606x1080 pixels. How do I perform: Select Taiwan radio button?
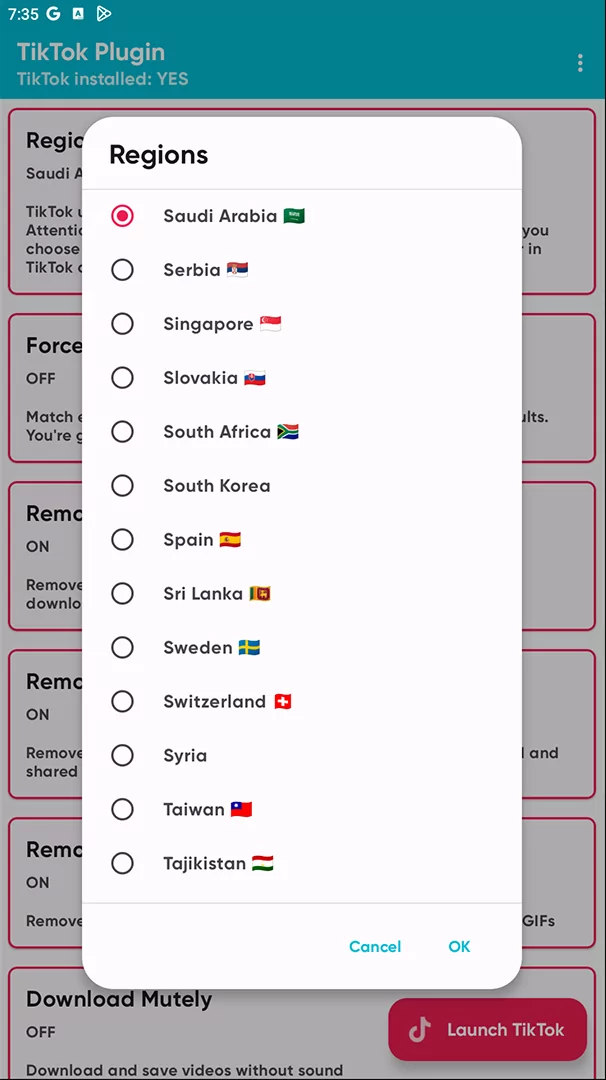[x=122, y=810]
